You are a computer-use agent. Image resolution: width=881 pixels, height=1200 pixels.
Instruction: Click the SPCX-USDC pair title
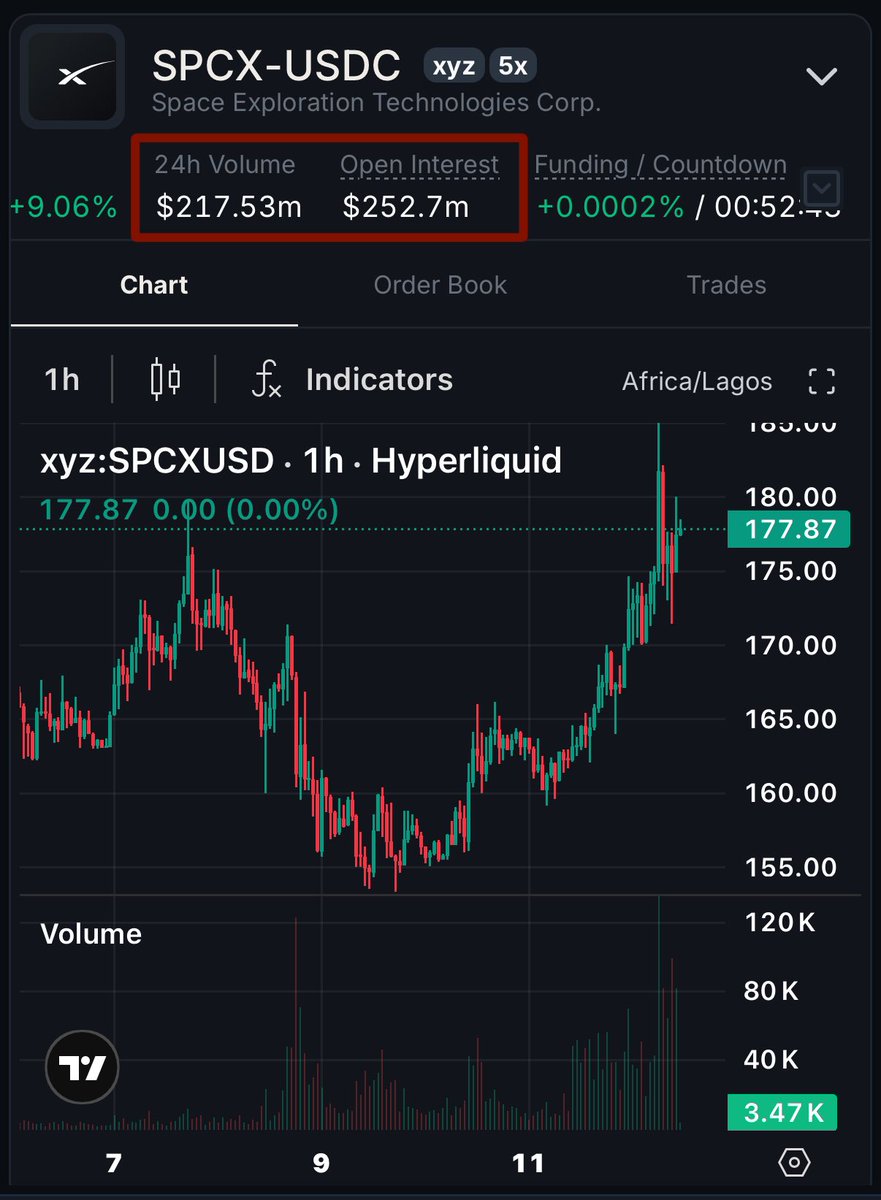(276, 66)
